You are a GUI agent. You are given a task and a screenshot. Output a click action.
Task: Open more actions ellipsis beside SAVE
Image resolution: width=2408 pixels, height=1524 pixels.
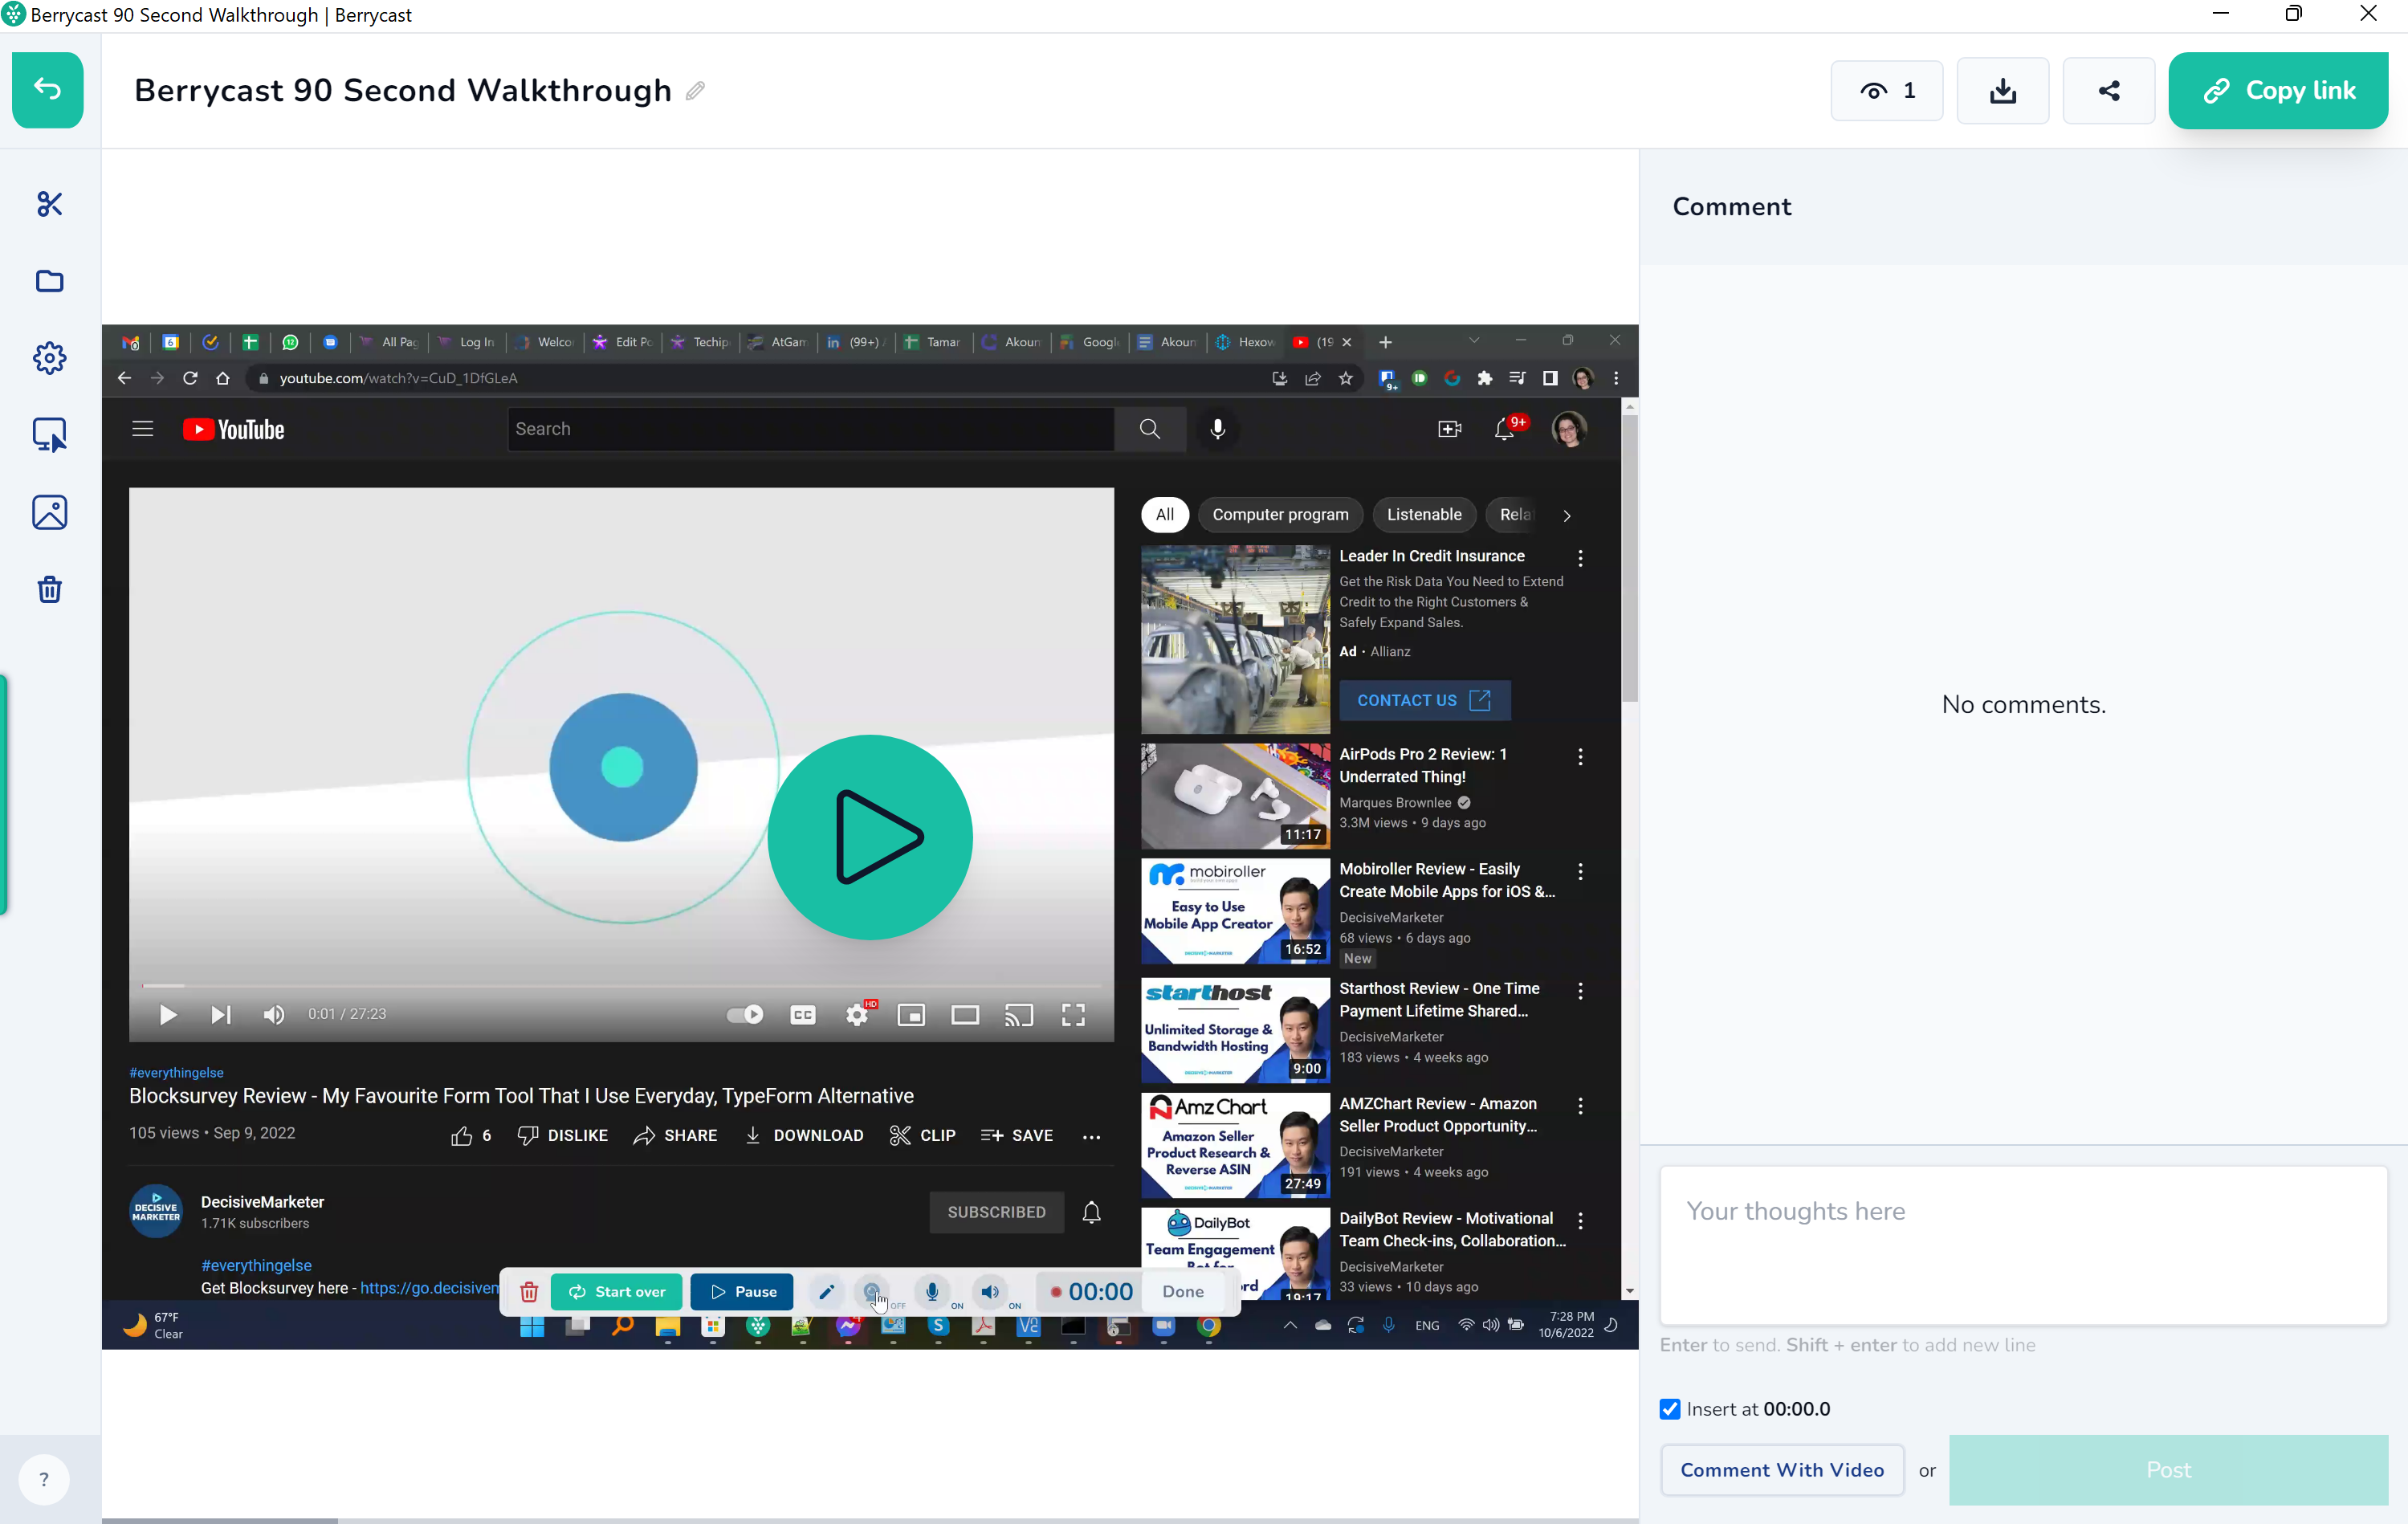pos(1091,1137)
